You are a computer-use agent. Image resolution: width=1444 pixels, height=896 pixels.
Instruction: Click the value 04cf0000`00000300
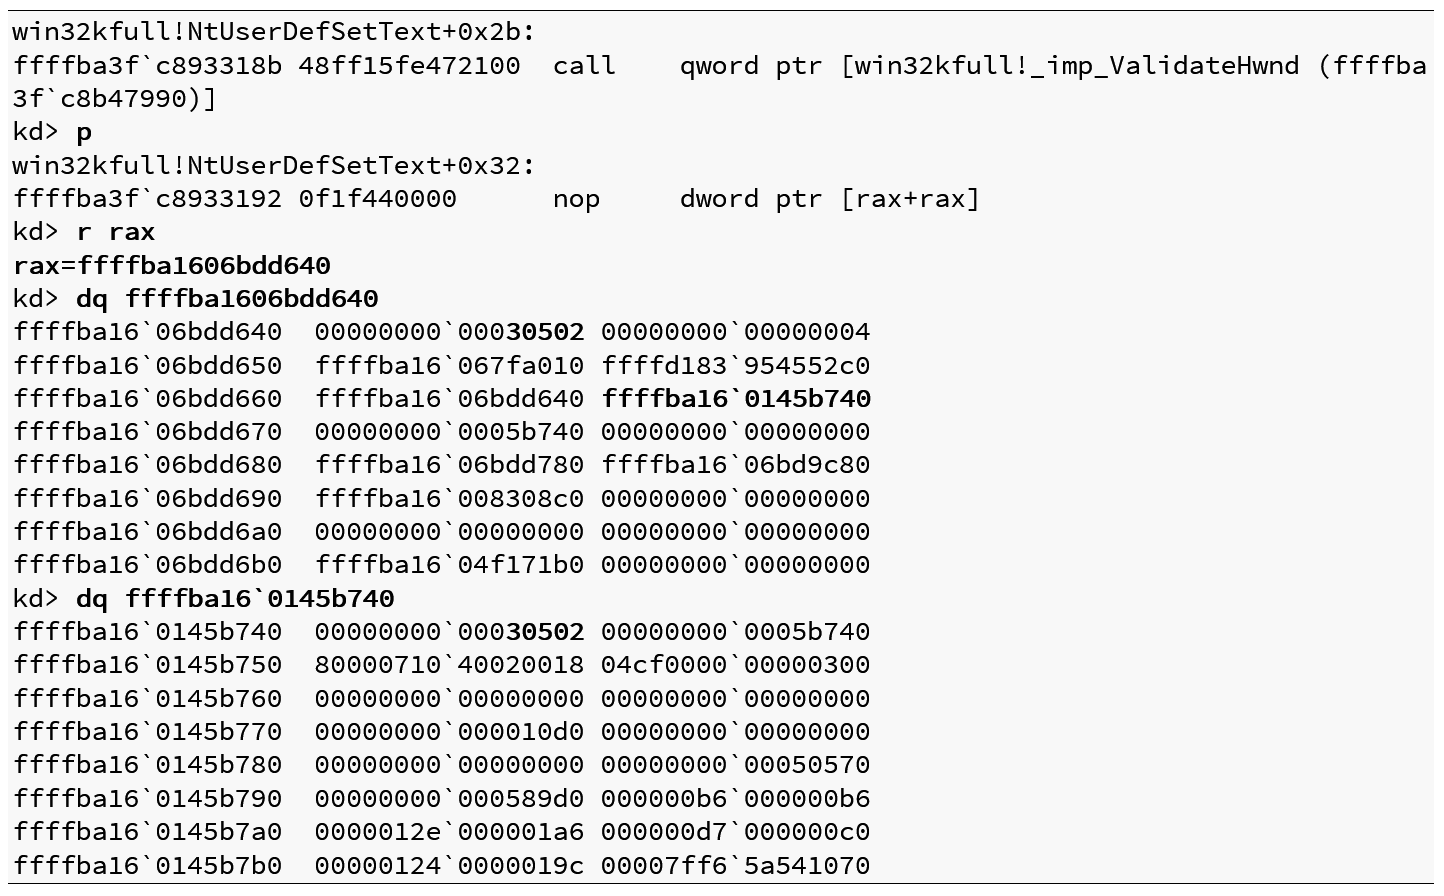point(735,665)
